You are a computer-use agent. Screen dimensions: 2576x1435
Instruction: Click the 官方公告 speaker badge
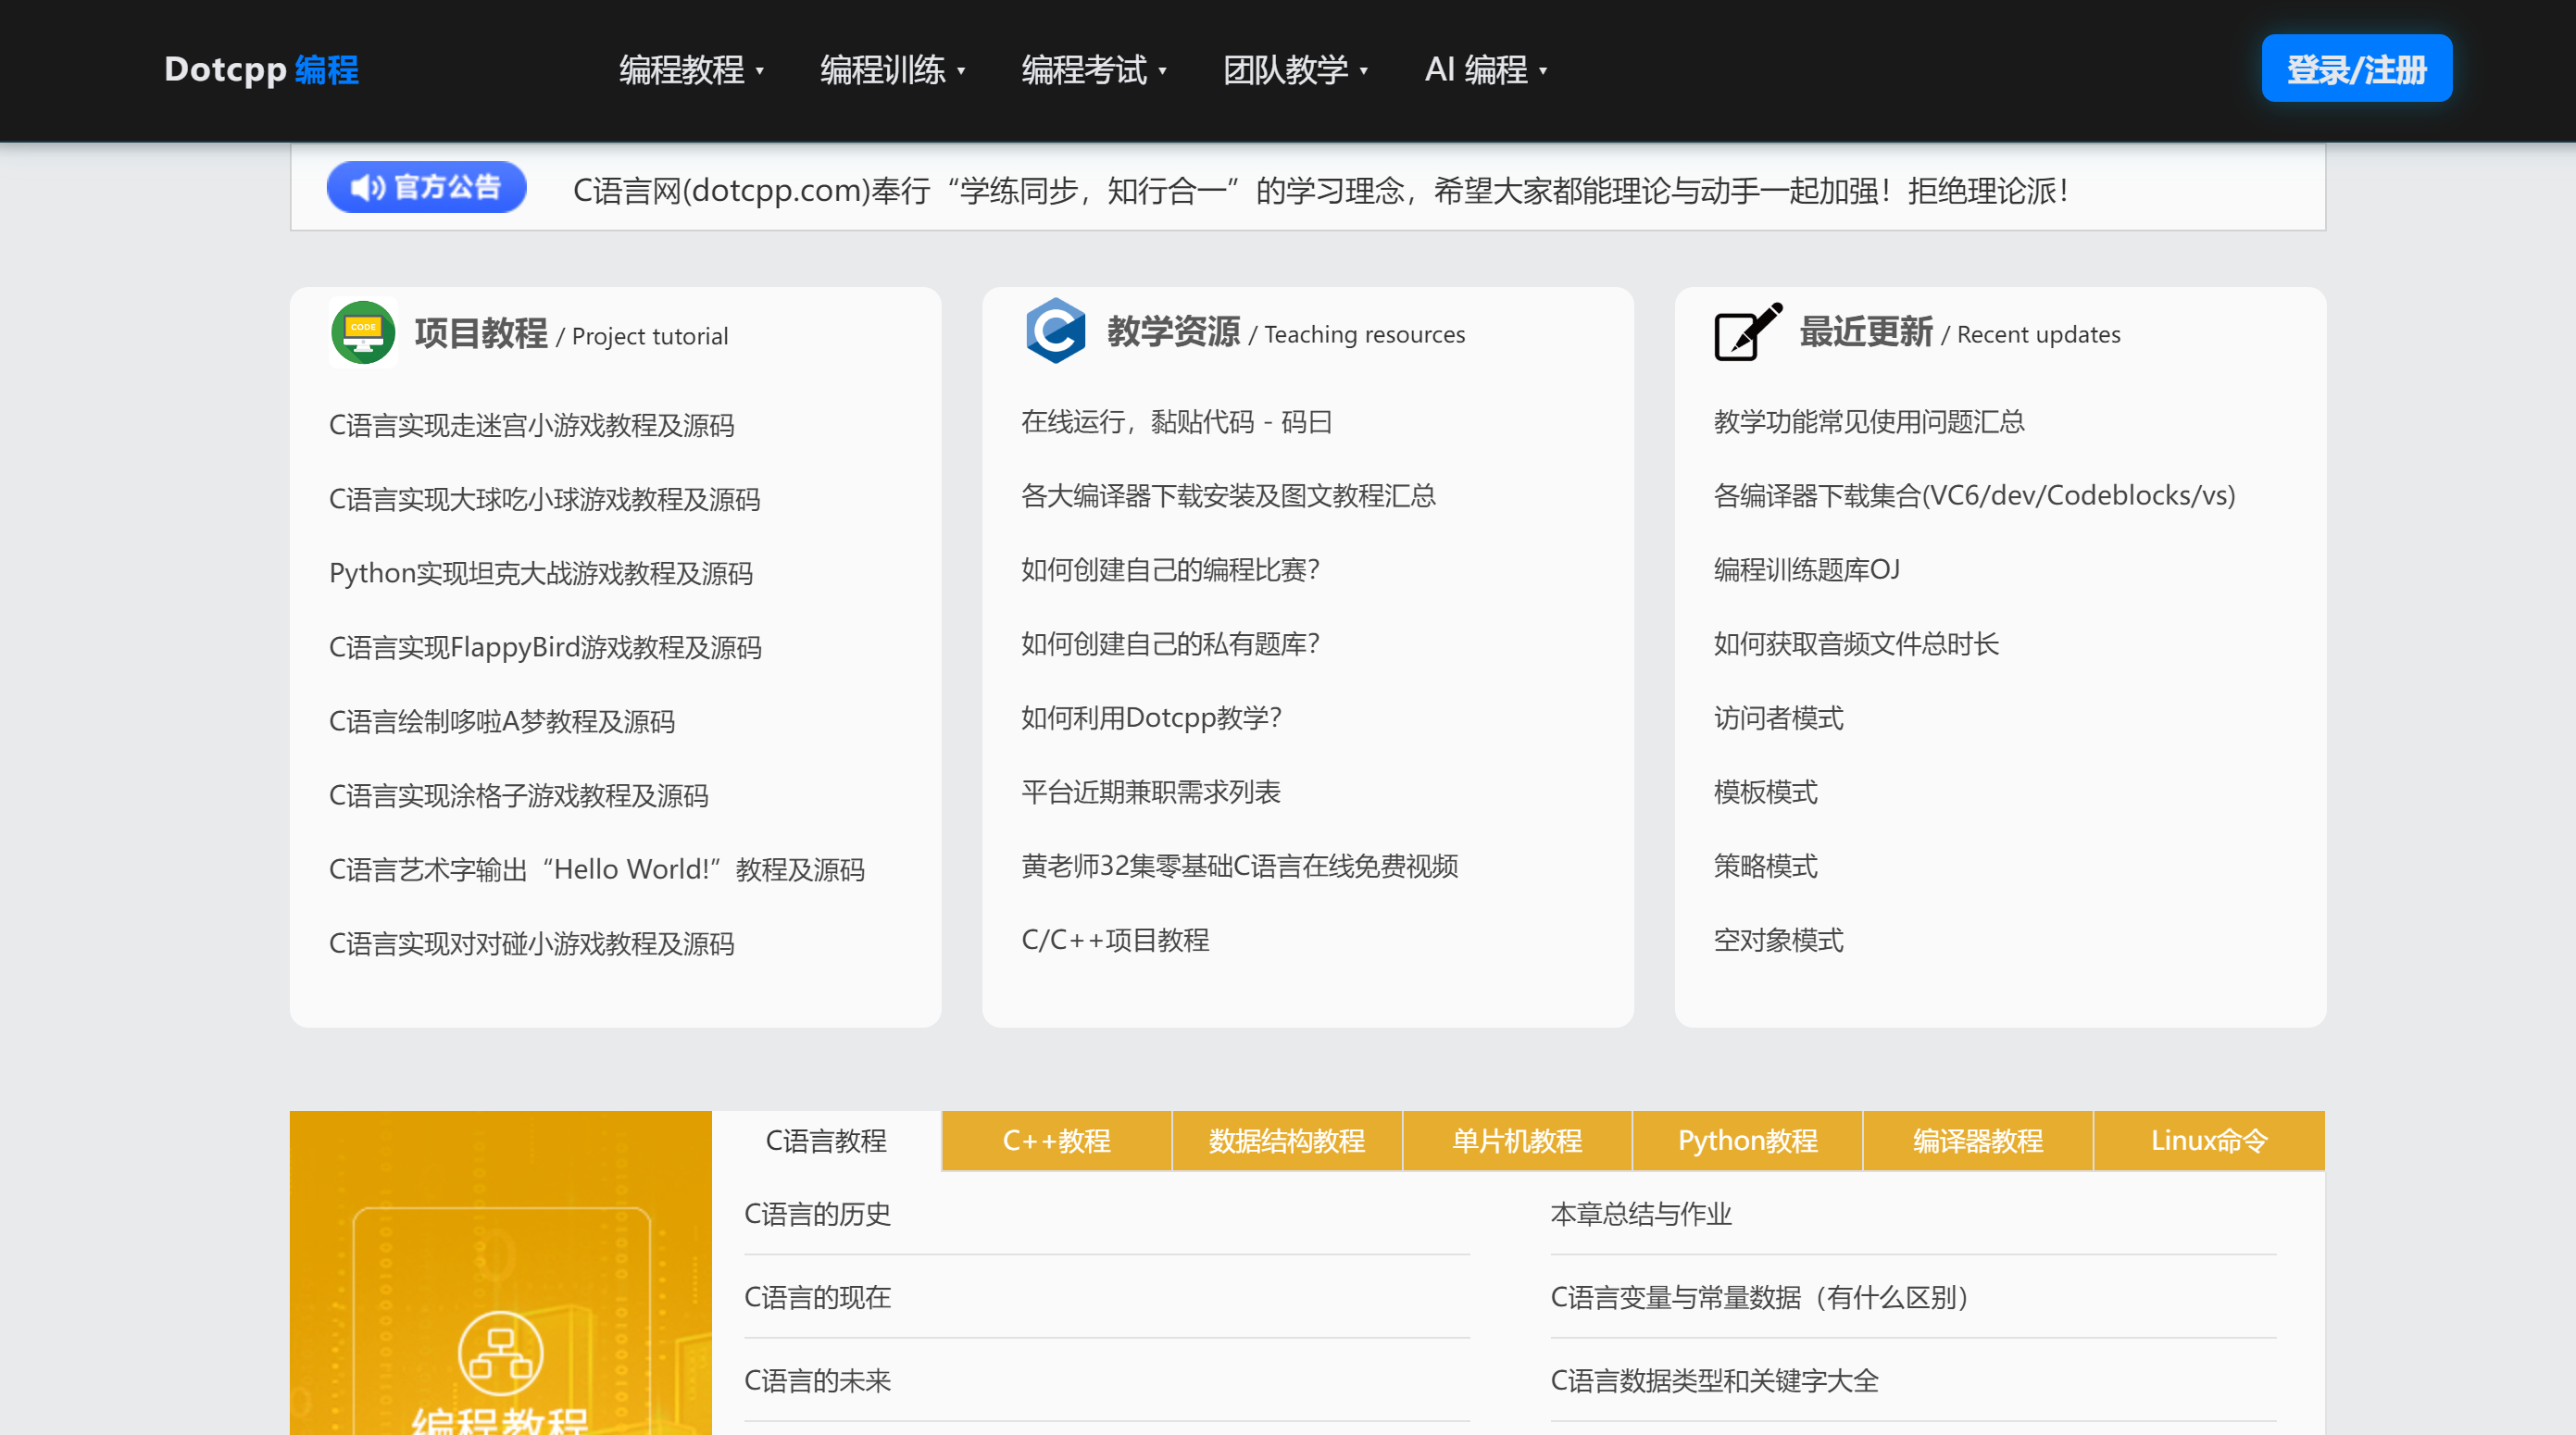[x=427, y=187]
